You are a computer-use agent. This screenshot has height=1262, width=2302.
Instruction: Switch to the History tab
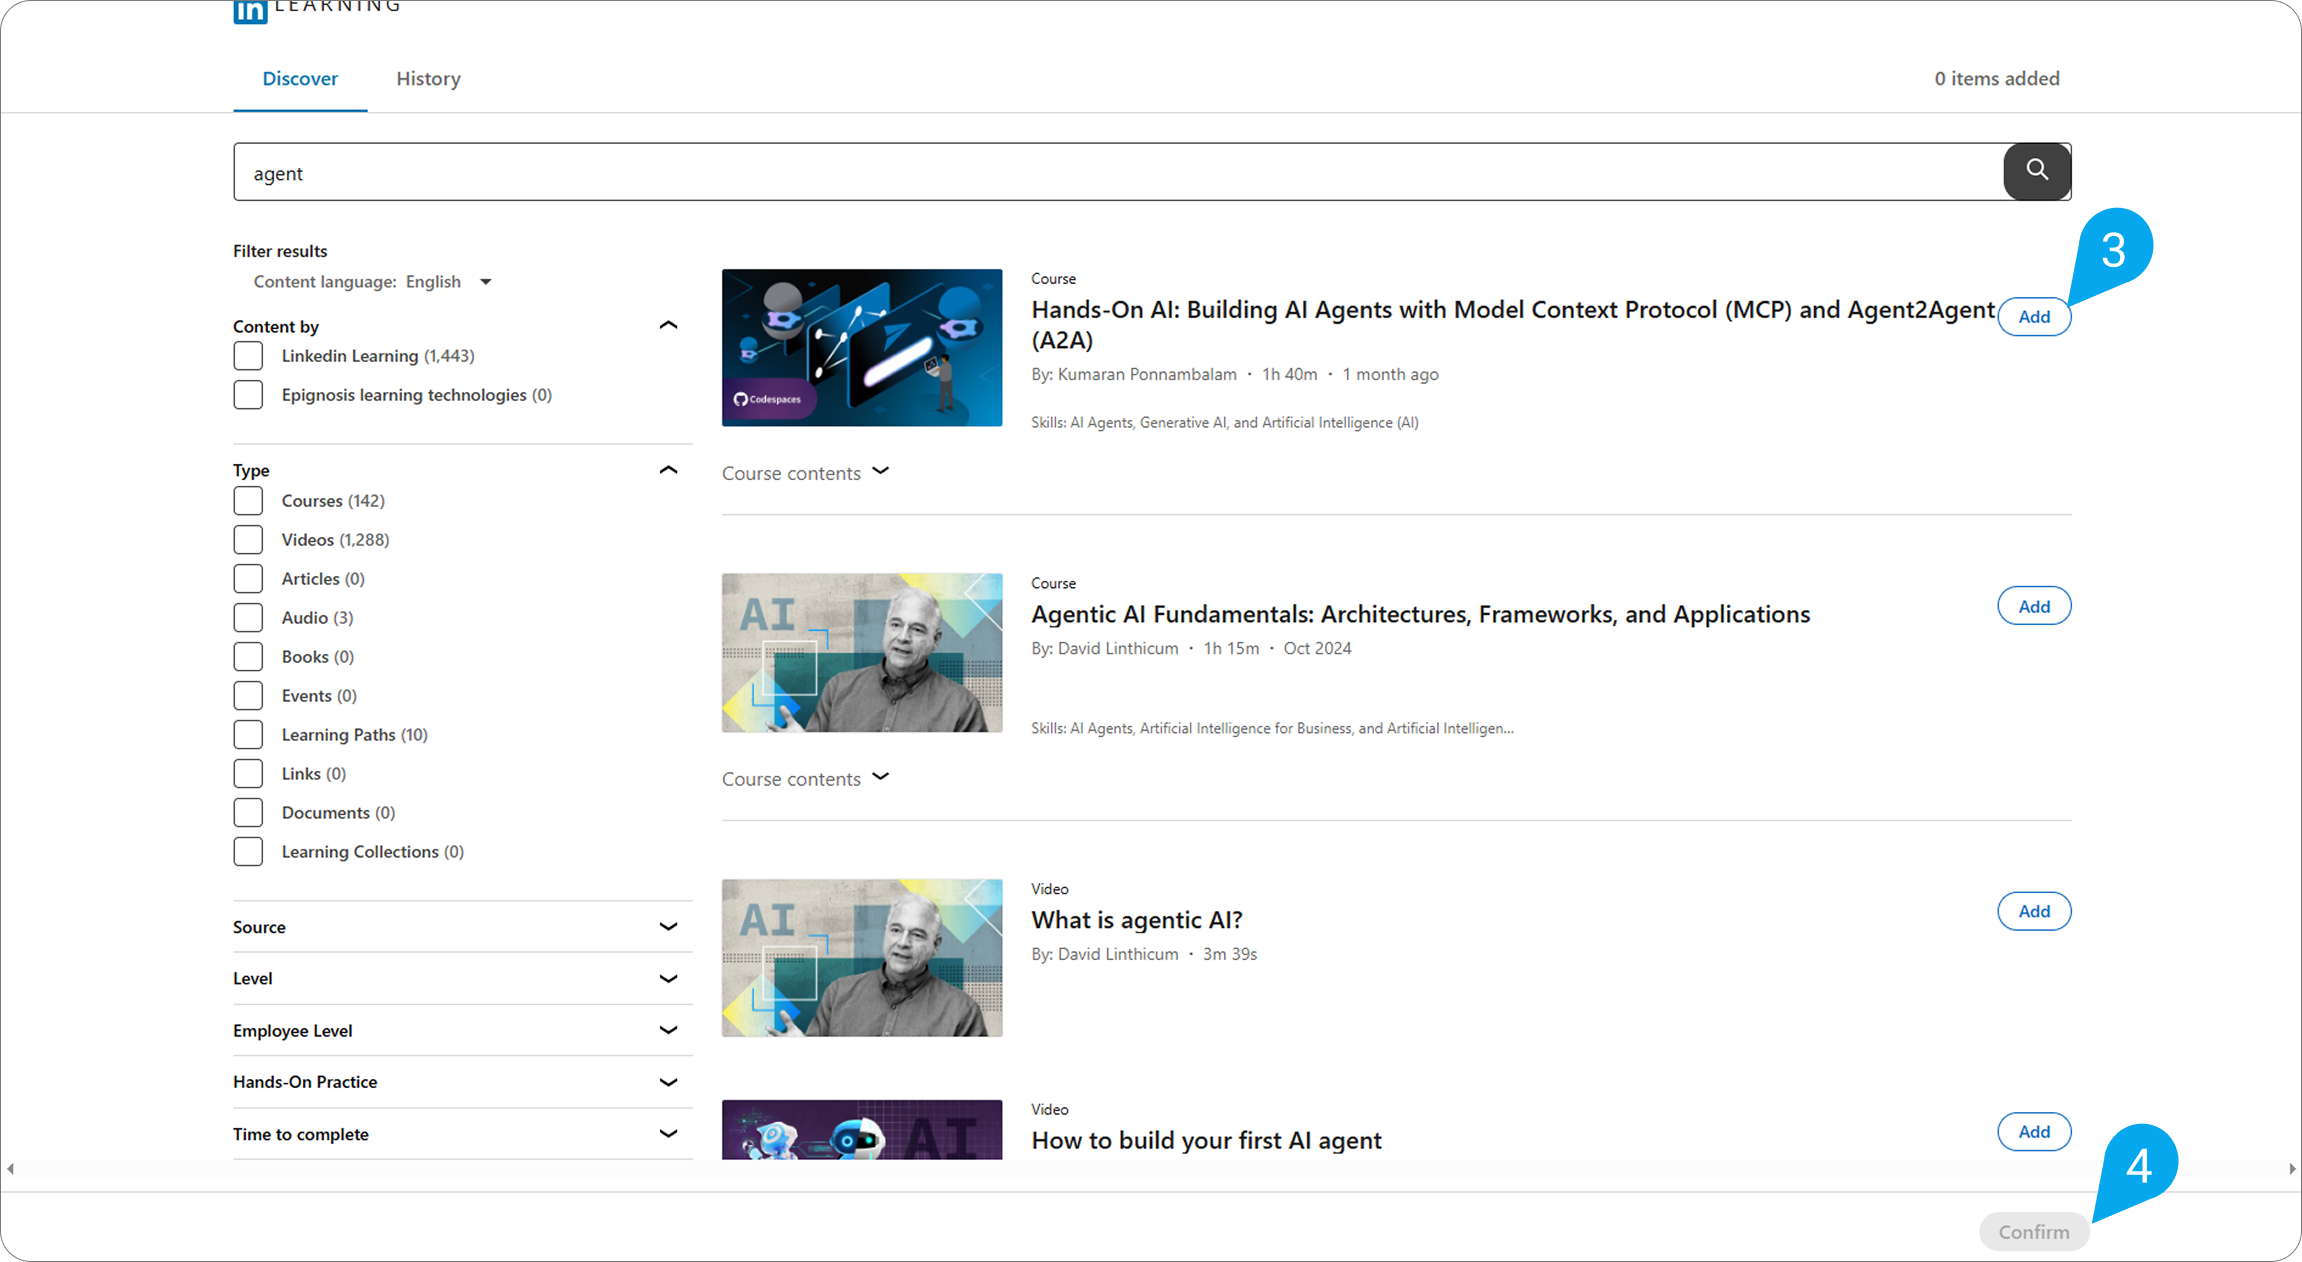click(428, 79)
